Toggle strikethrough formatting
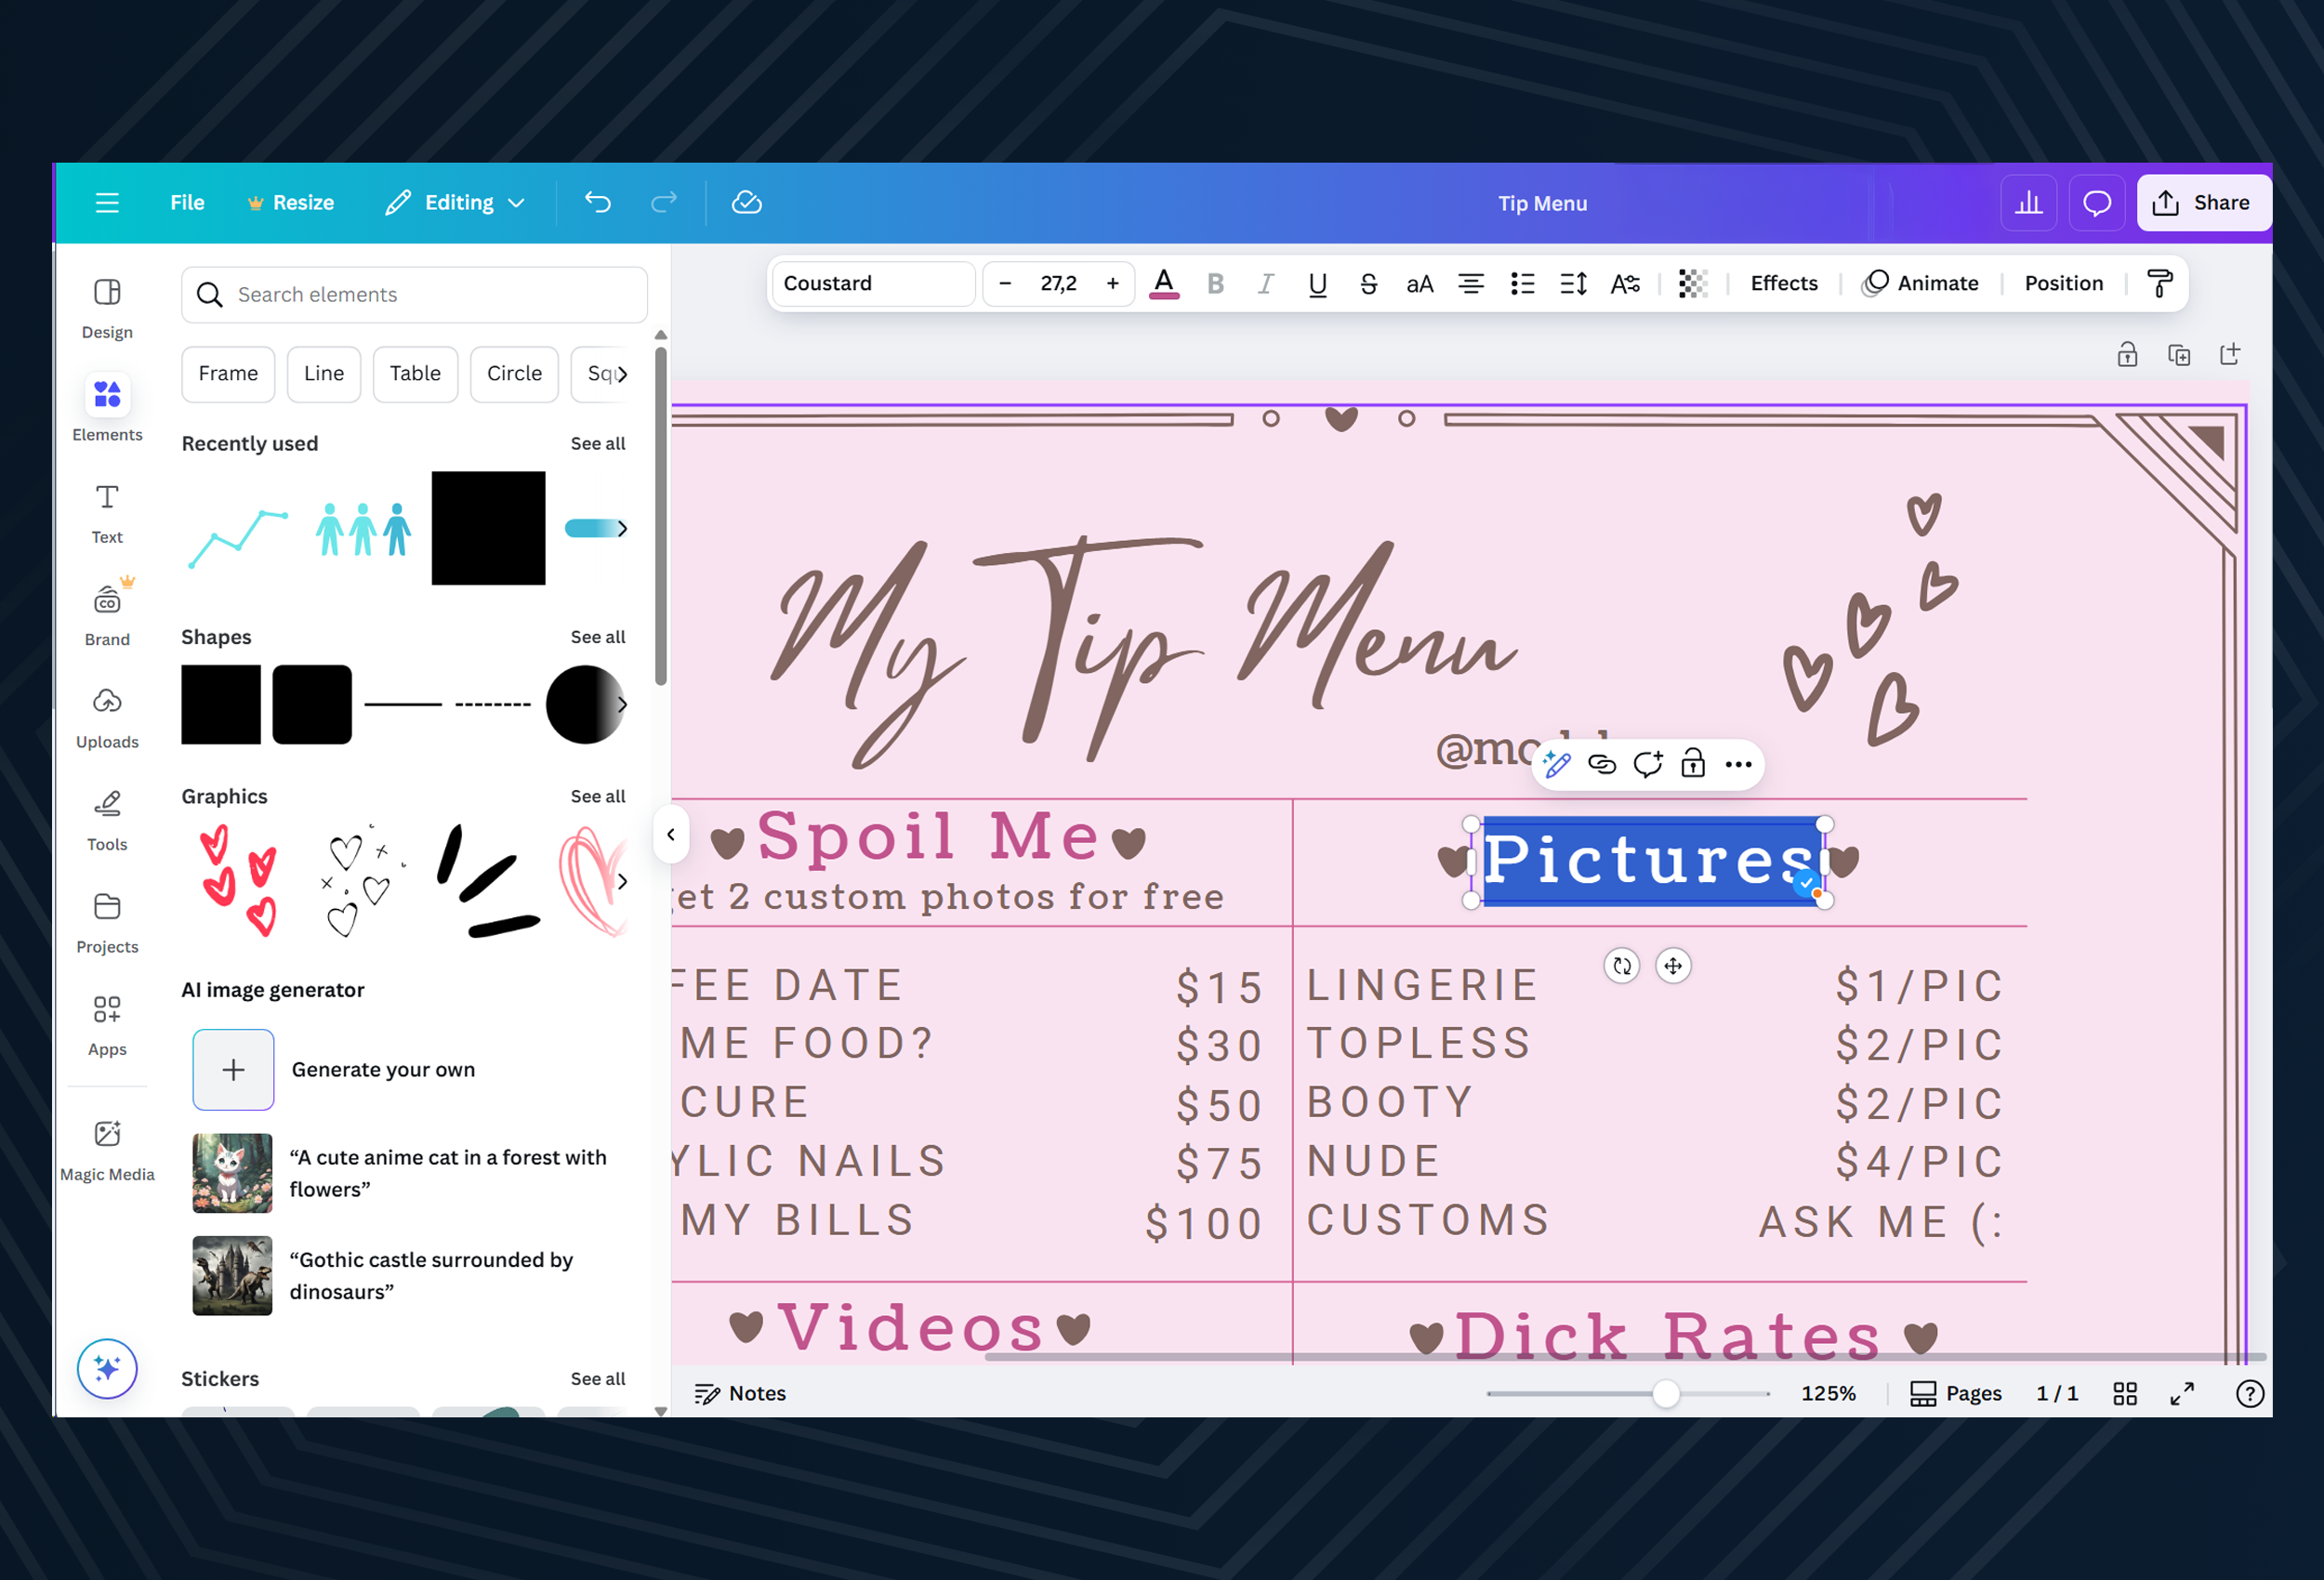Screen dimensions: 2324x1580 pyautogui.click(x=1368, y=284)
